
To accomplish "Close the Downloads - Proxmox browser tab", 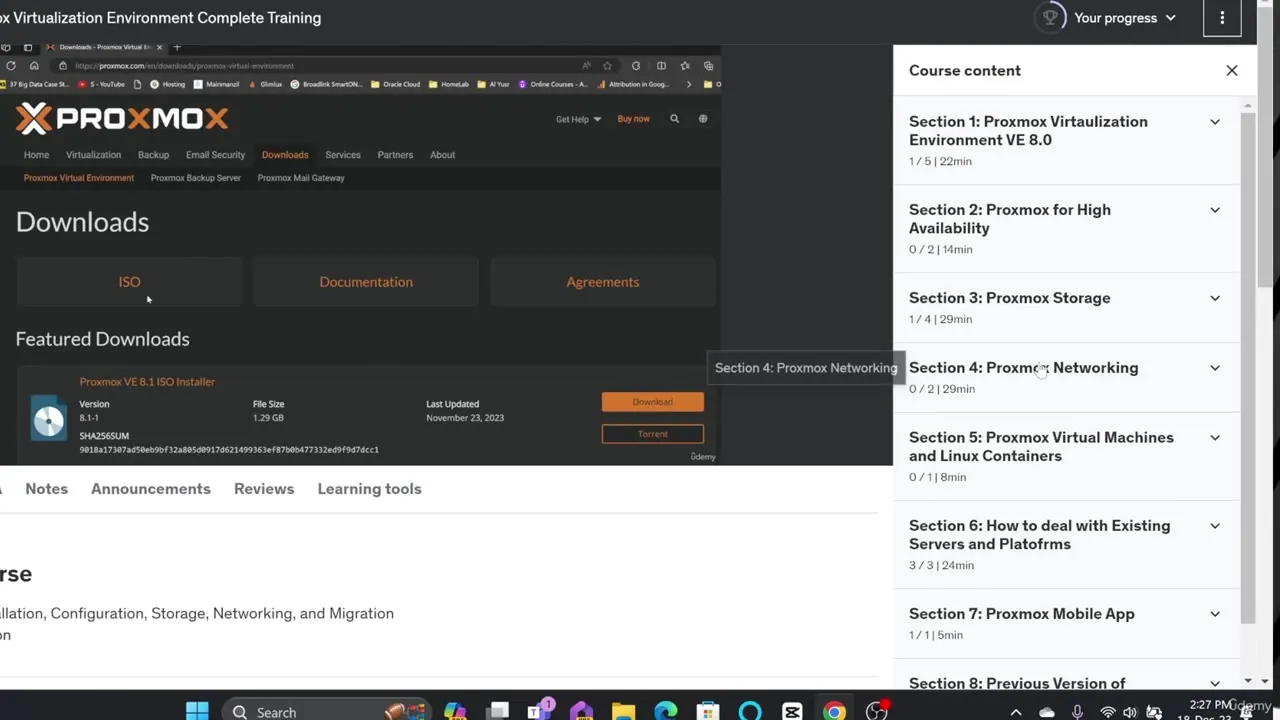I will coord(159,47).
